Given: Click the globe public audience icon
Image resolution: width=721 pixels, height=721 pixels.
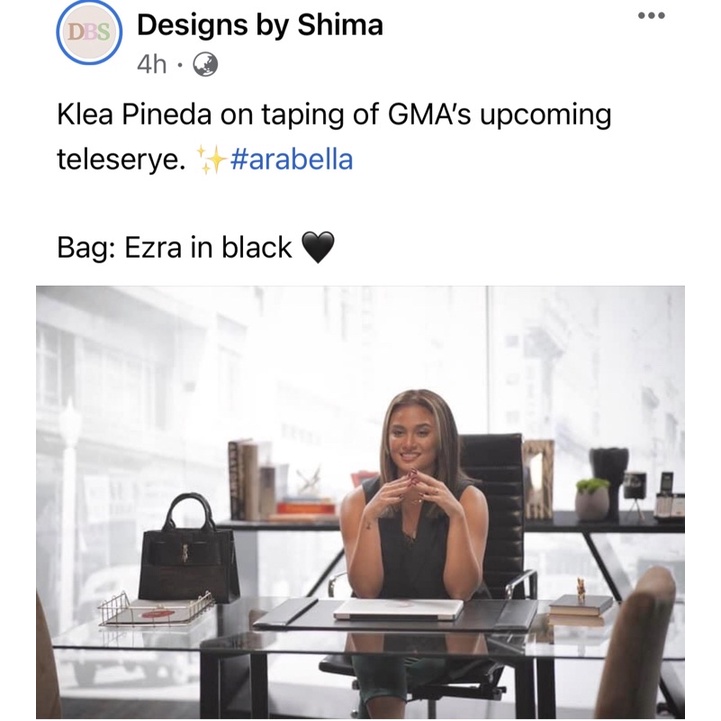Looking at the screenshot, I should pyautogui.click(x=205, y=64).
